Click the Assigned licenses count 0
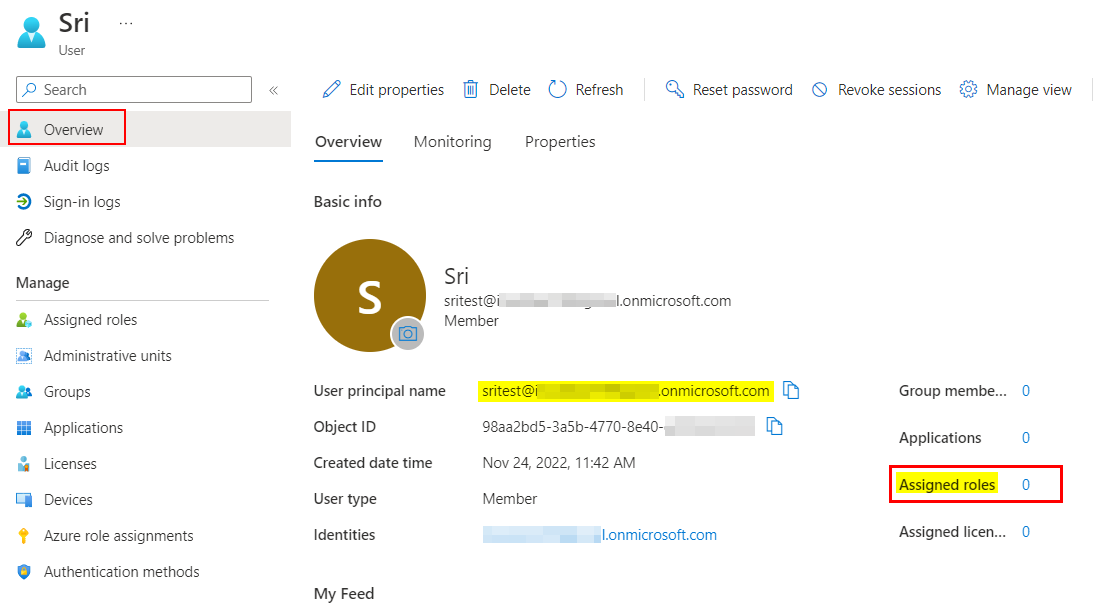The image size is (1113, 608). 1026,531
